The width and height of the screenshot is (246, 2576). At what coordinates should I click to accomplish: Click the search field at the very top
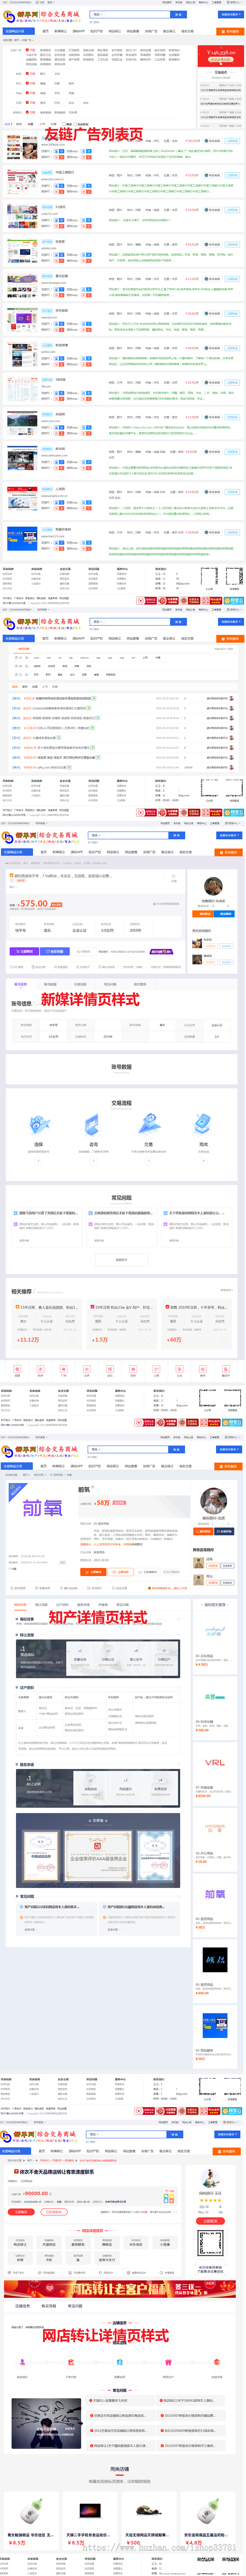point(130,15)
